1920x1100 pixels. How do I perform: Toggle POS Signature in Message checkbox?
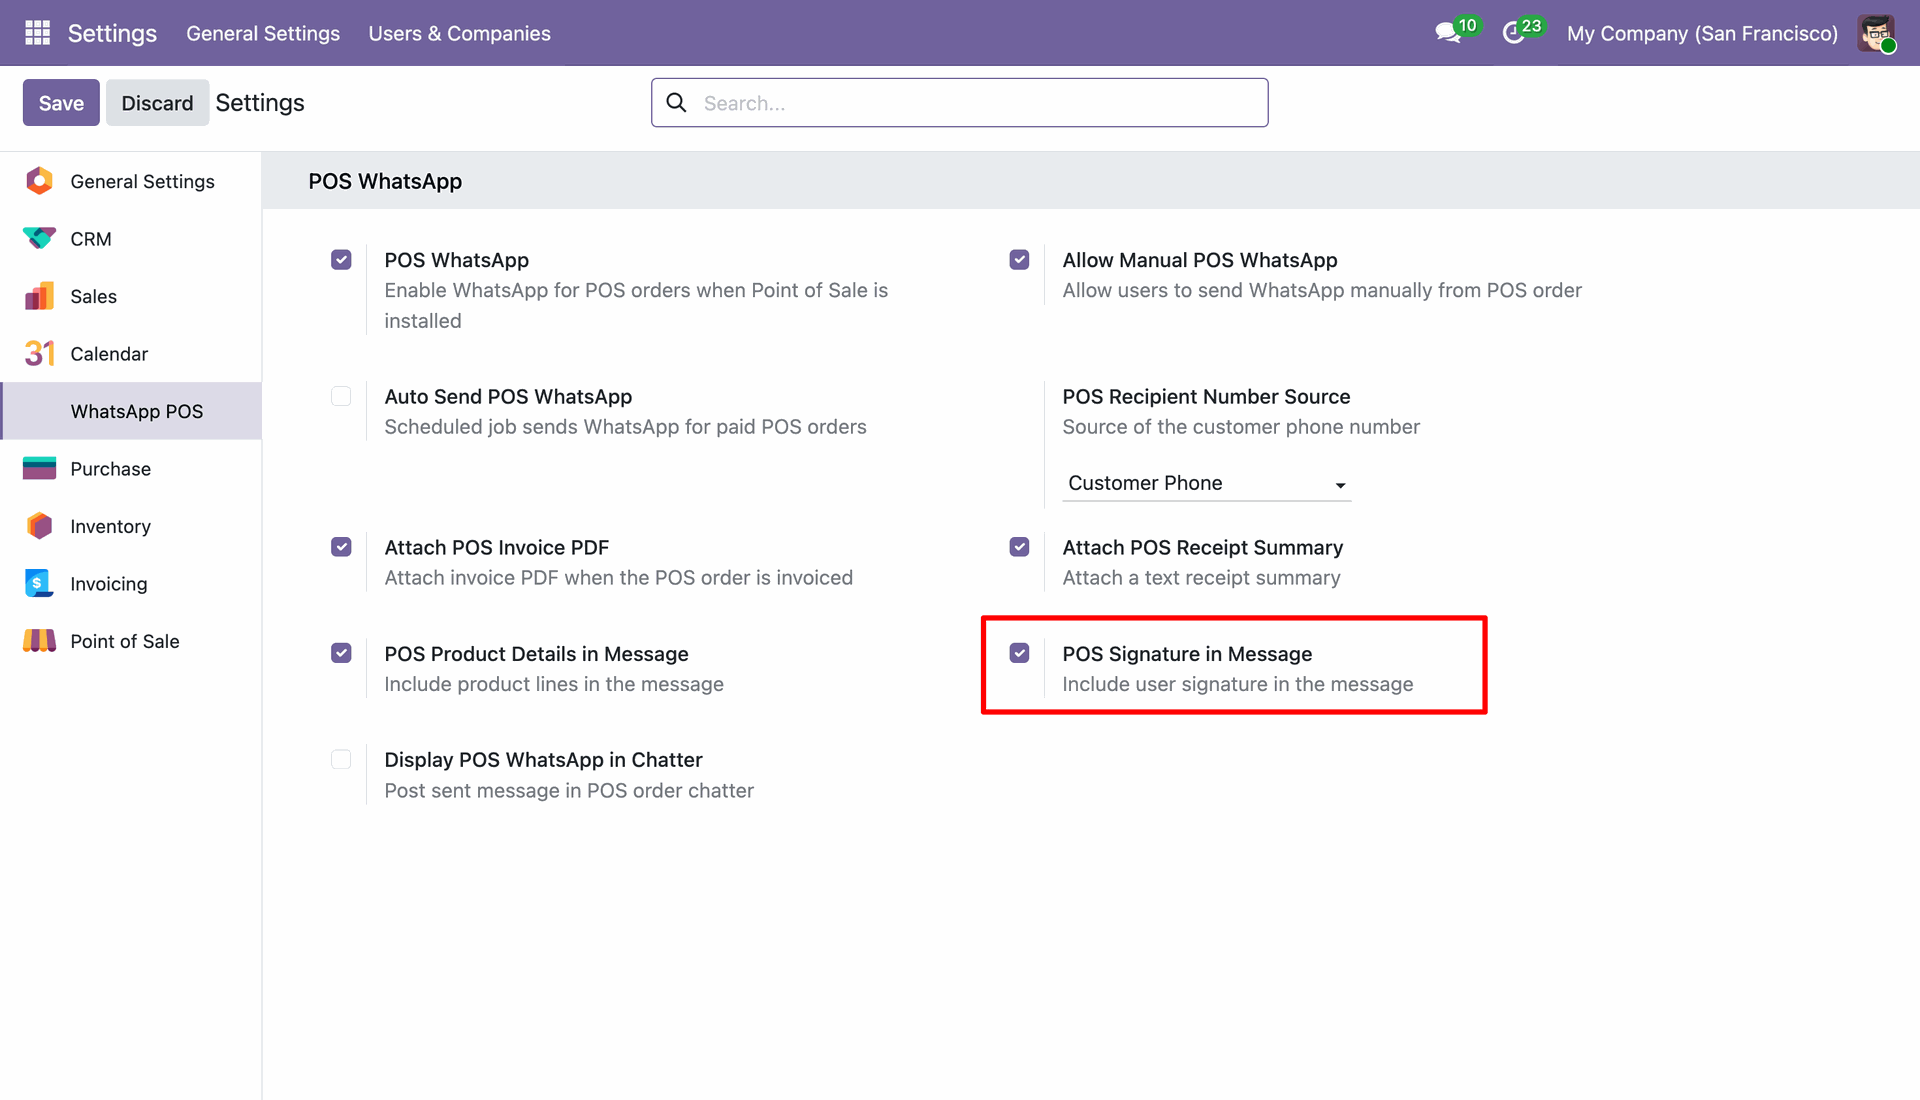click(1019, 653)
